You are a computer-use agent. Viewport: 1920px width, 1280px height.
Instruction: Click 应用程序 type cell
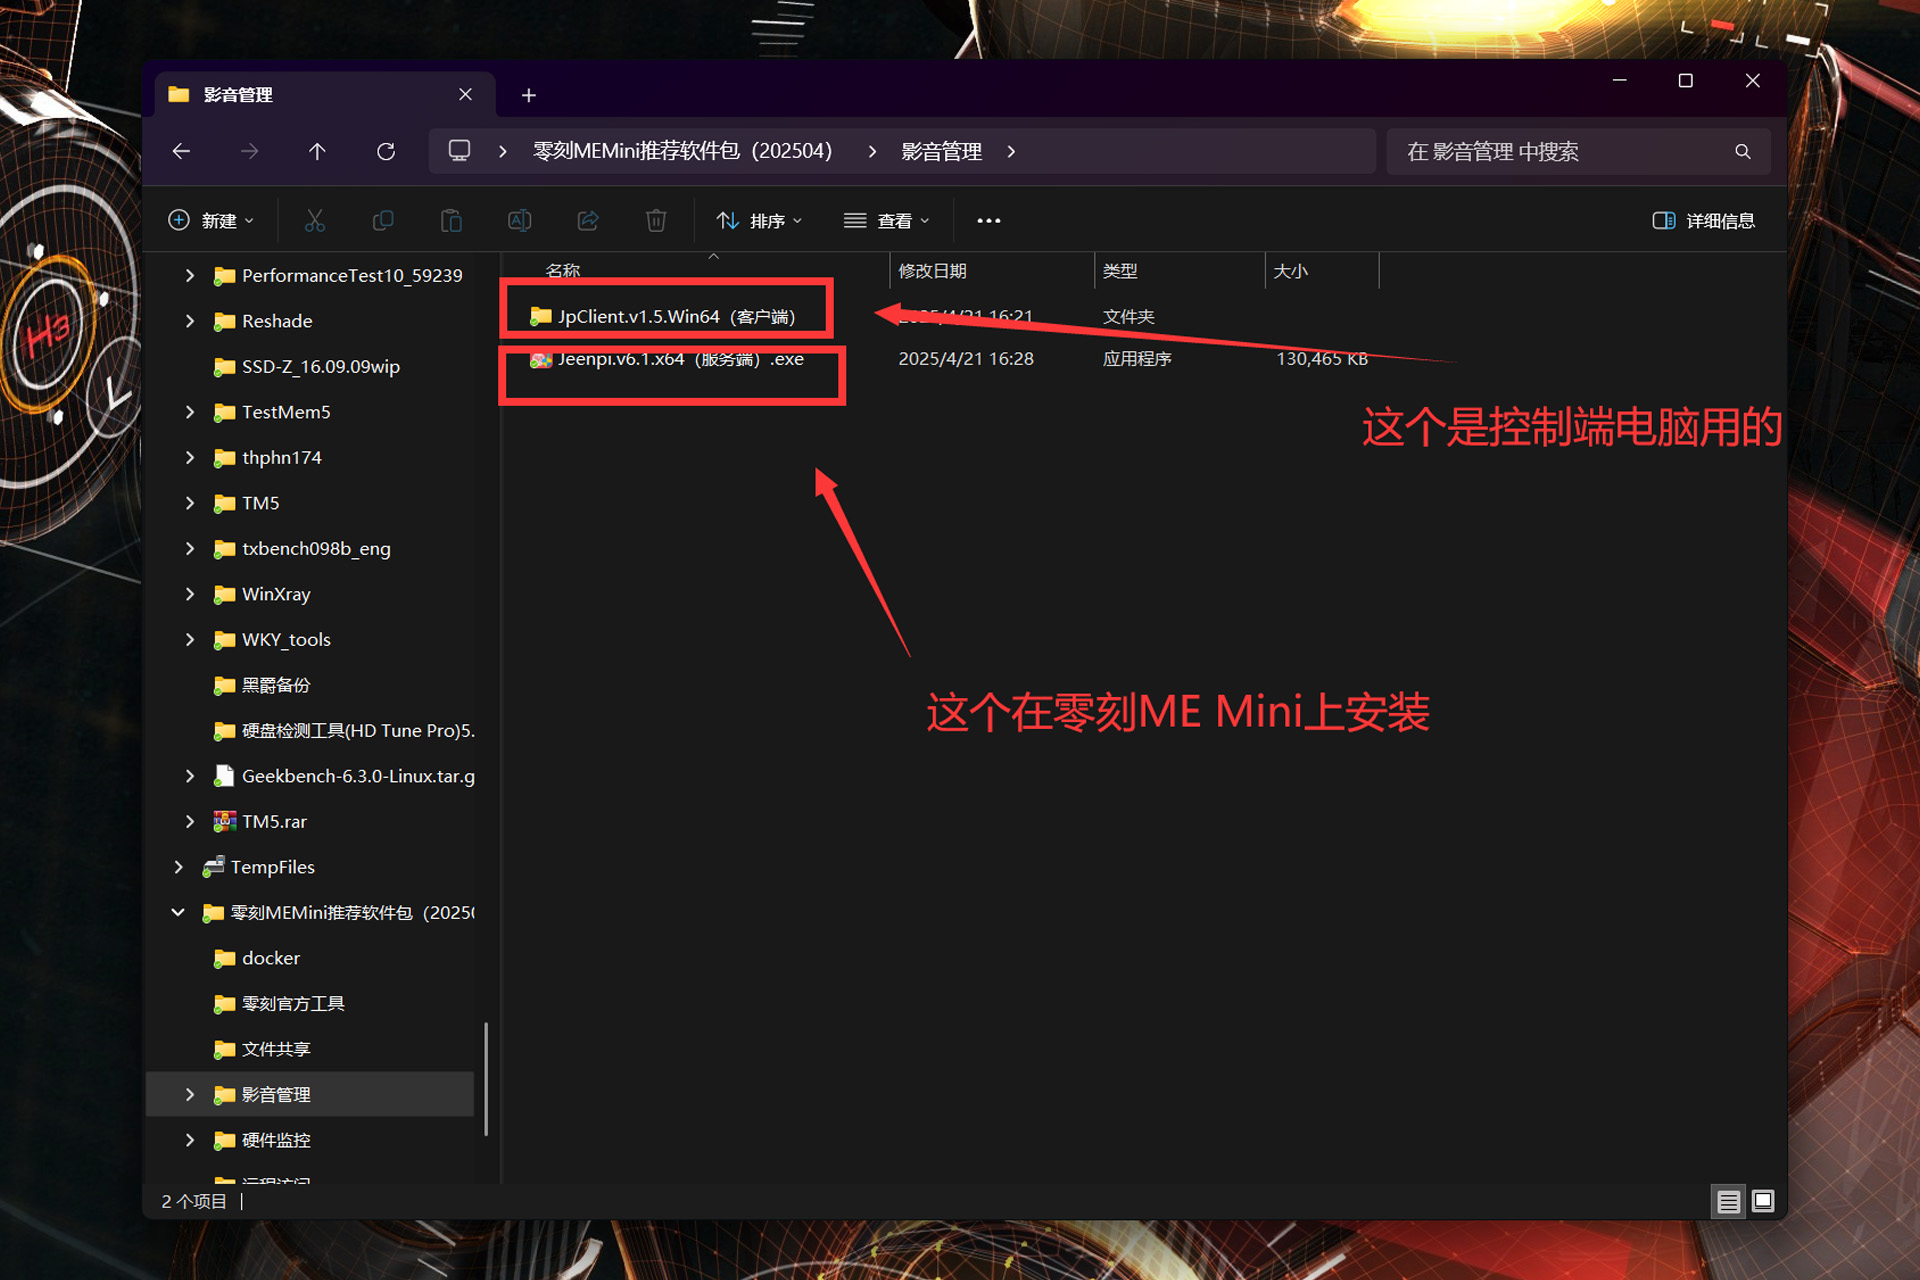(1137, 359)
